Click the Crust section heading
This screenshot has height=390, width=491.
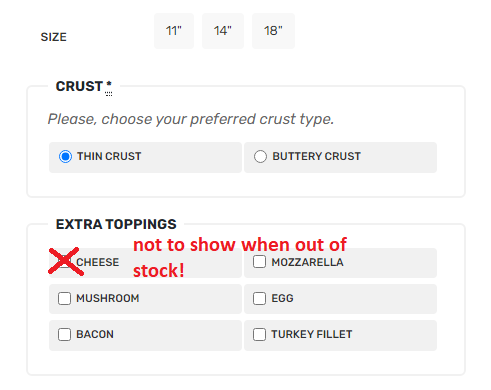pos(79,86)
